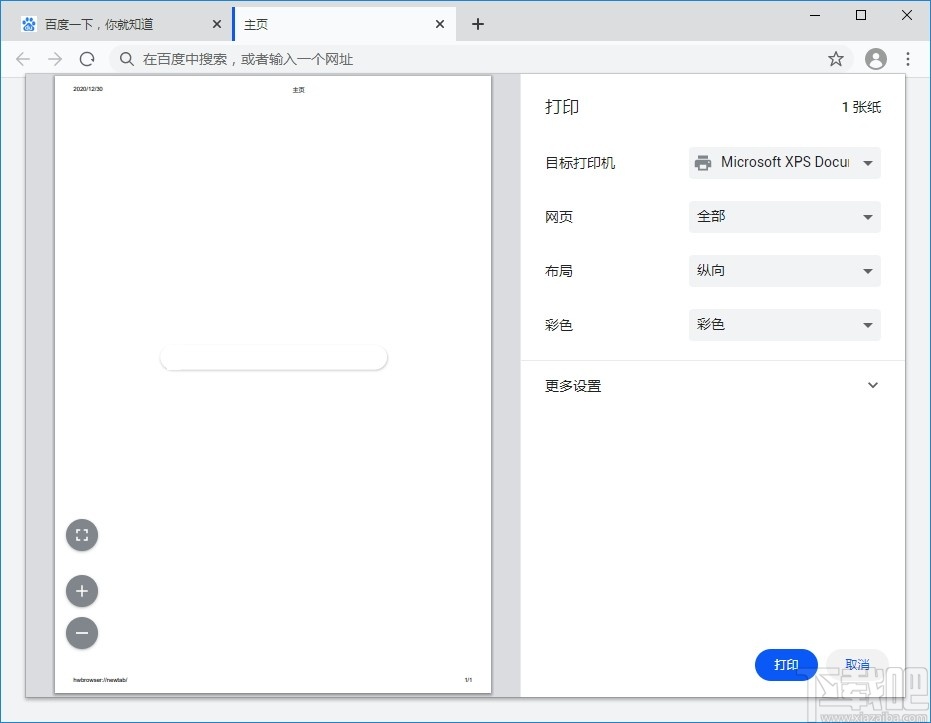Open a new tab with the plus button

tap(477, 23)
